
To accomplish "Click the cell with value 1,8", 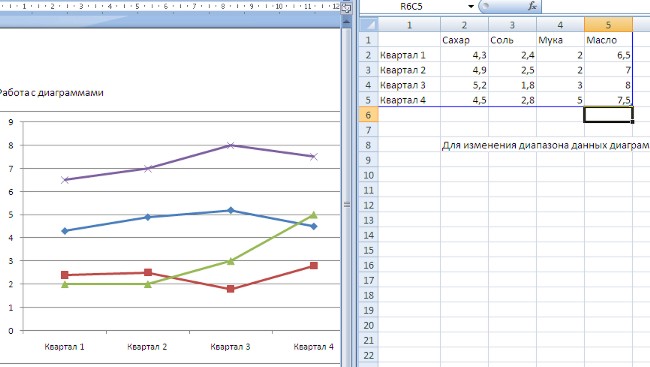I will [x=512, y=85].
